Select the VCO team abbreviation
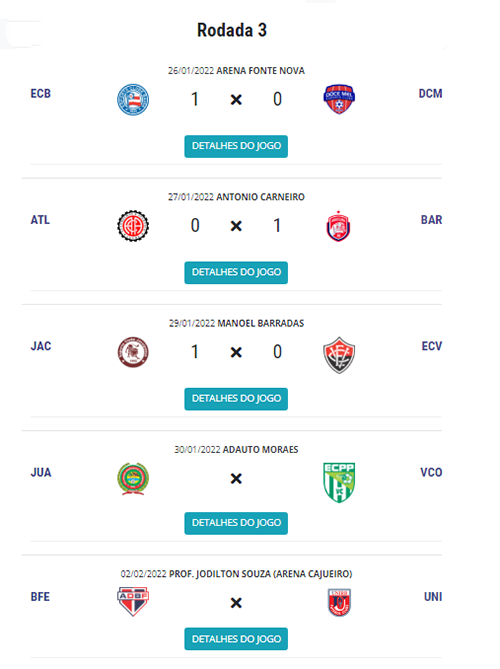500x669 pixels. 431,472
